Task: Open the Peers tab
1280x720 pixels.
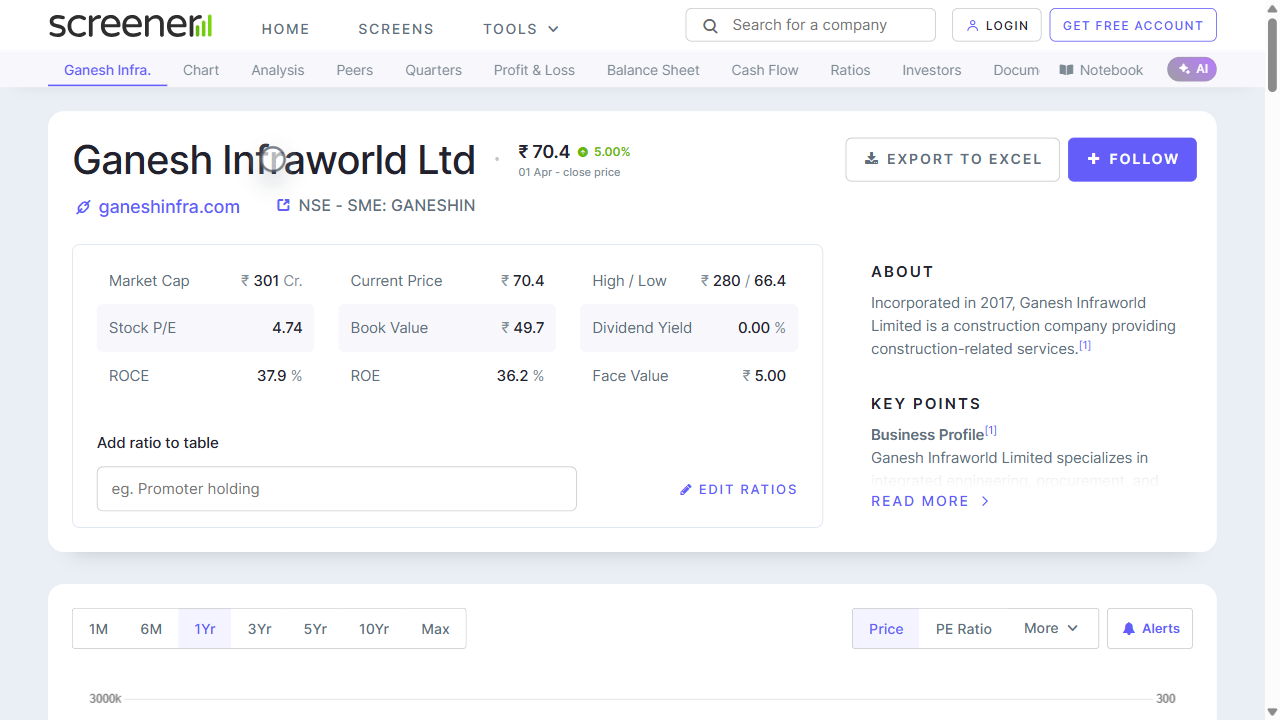Action: (354, 69)
